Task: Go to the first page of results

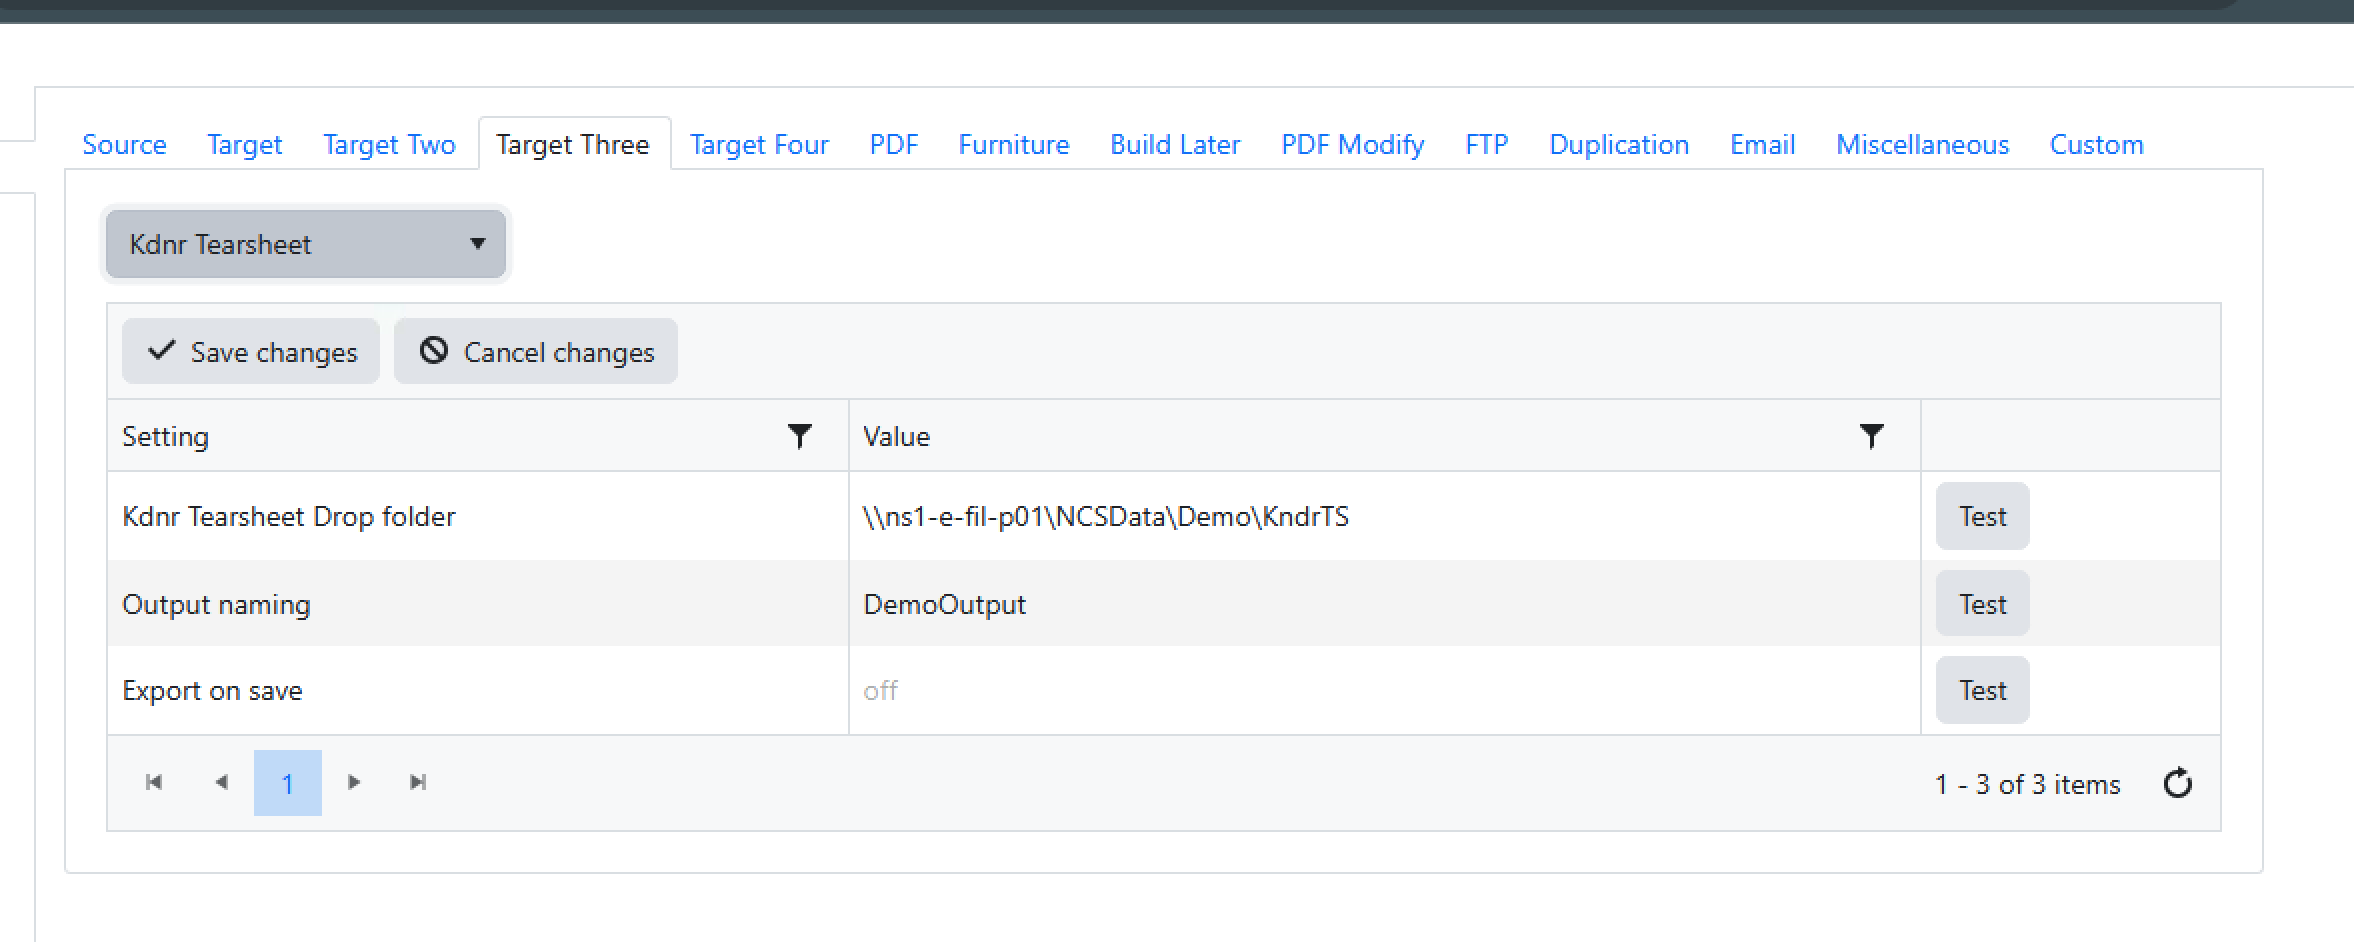Action: (154, 782)
